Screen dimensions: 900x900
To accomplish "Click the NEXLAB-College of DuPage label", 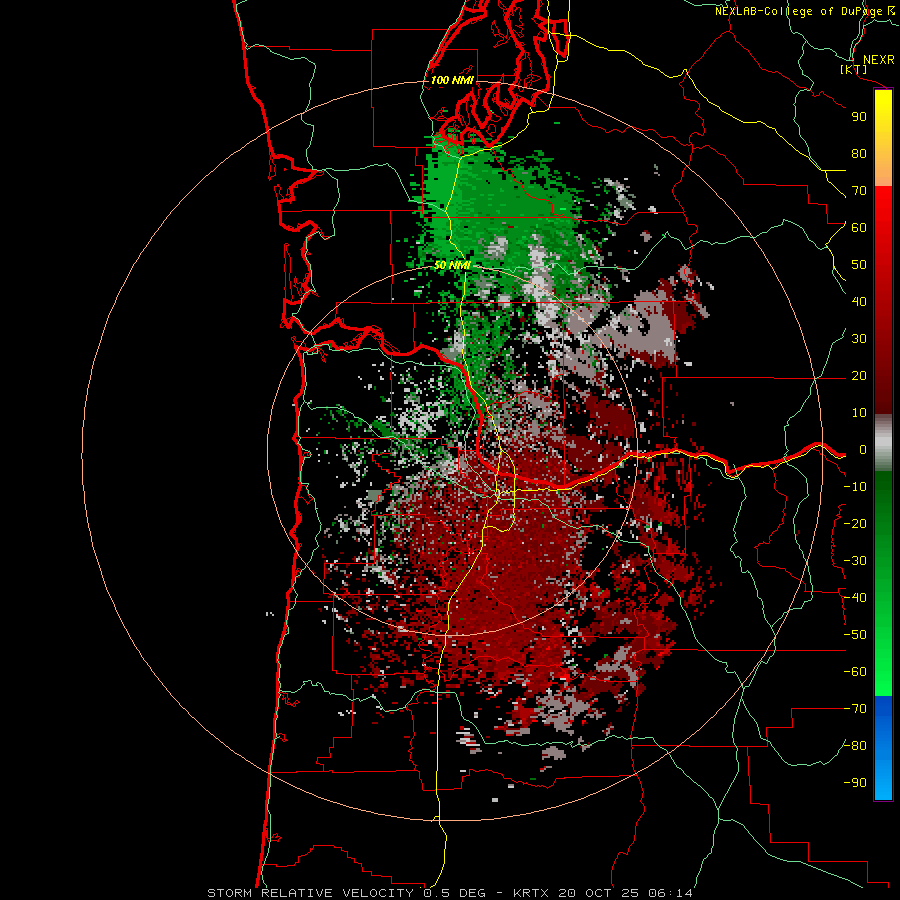I will point(800,11).
